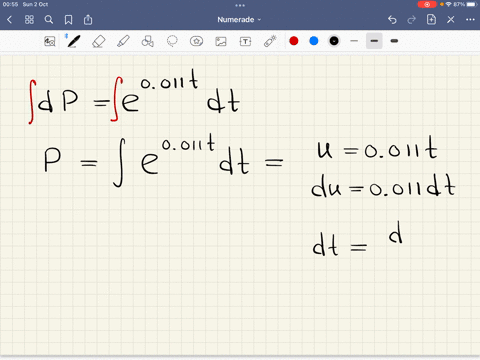
Task: Insert an image with the photo tool
Action: click(x=221, y=41)
